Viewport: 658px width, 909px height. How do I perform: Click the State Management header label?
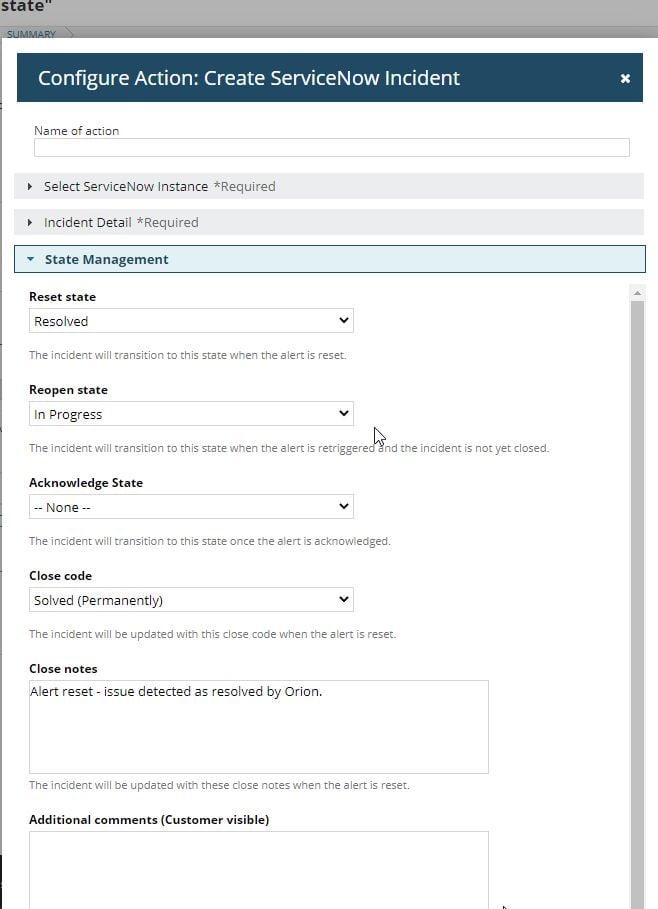[x=107, y=259]
